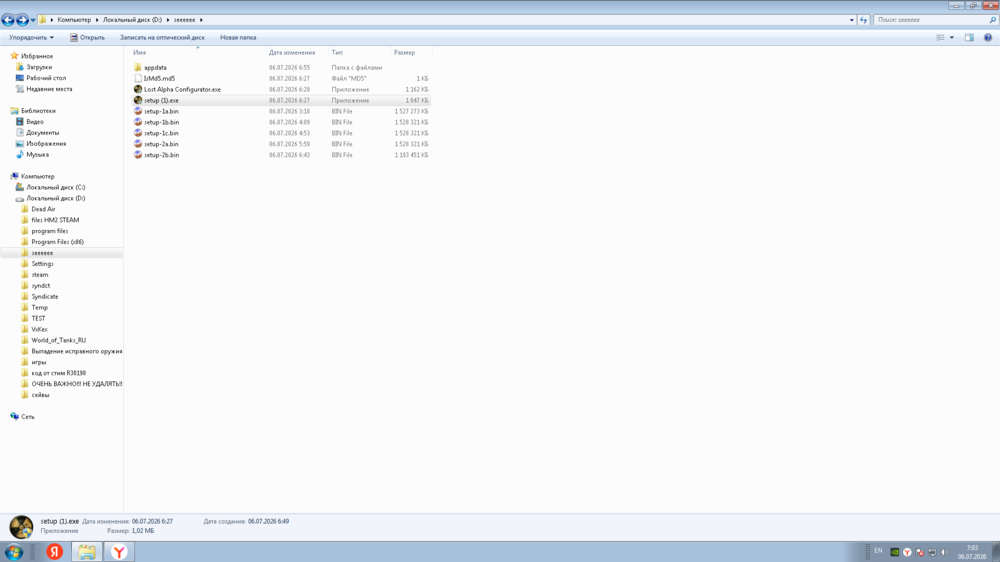
Task: Select the Dead Air folder in tree
Action: click(43, 209)
